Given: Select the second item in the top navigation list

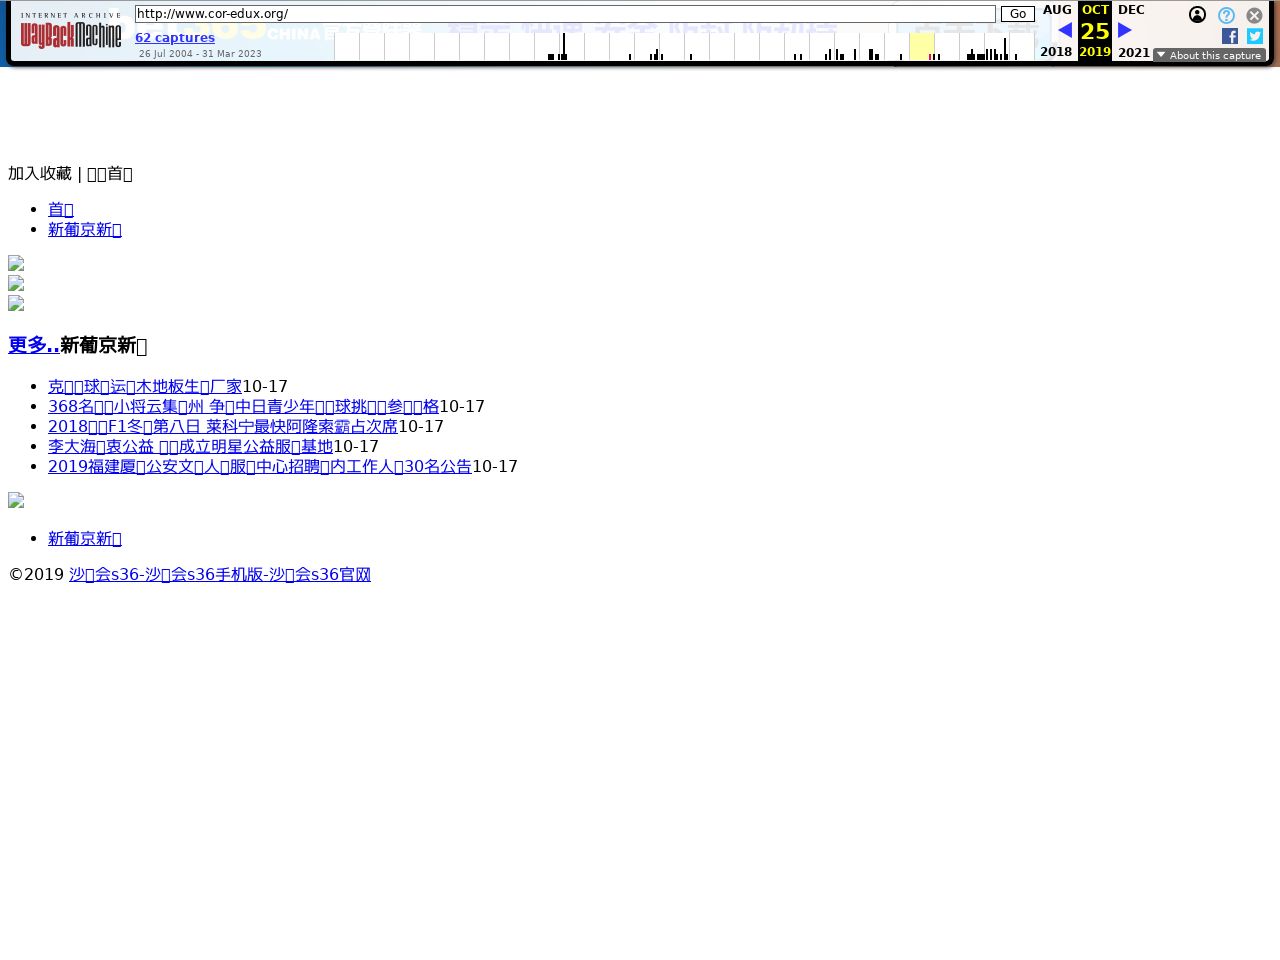Looking at the screenshot, I should [x=85, y=230].
